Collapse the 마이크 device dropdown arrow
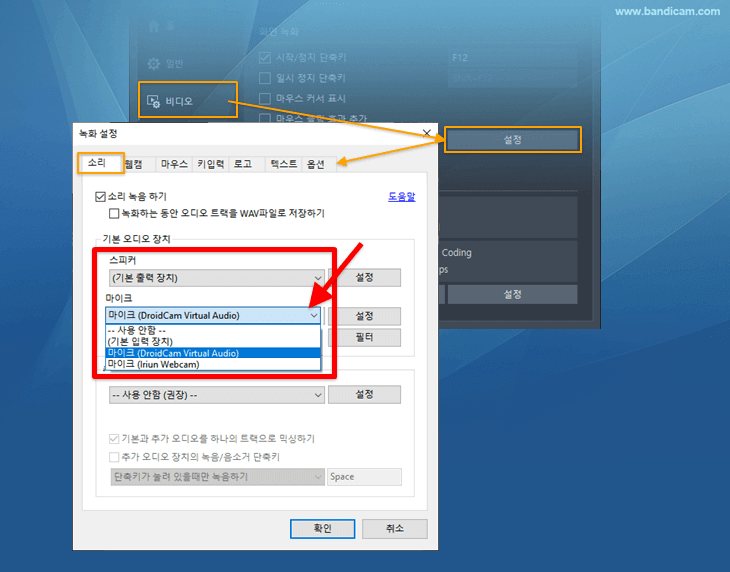Screen dimensions: 730x572 pos(314,316)
